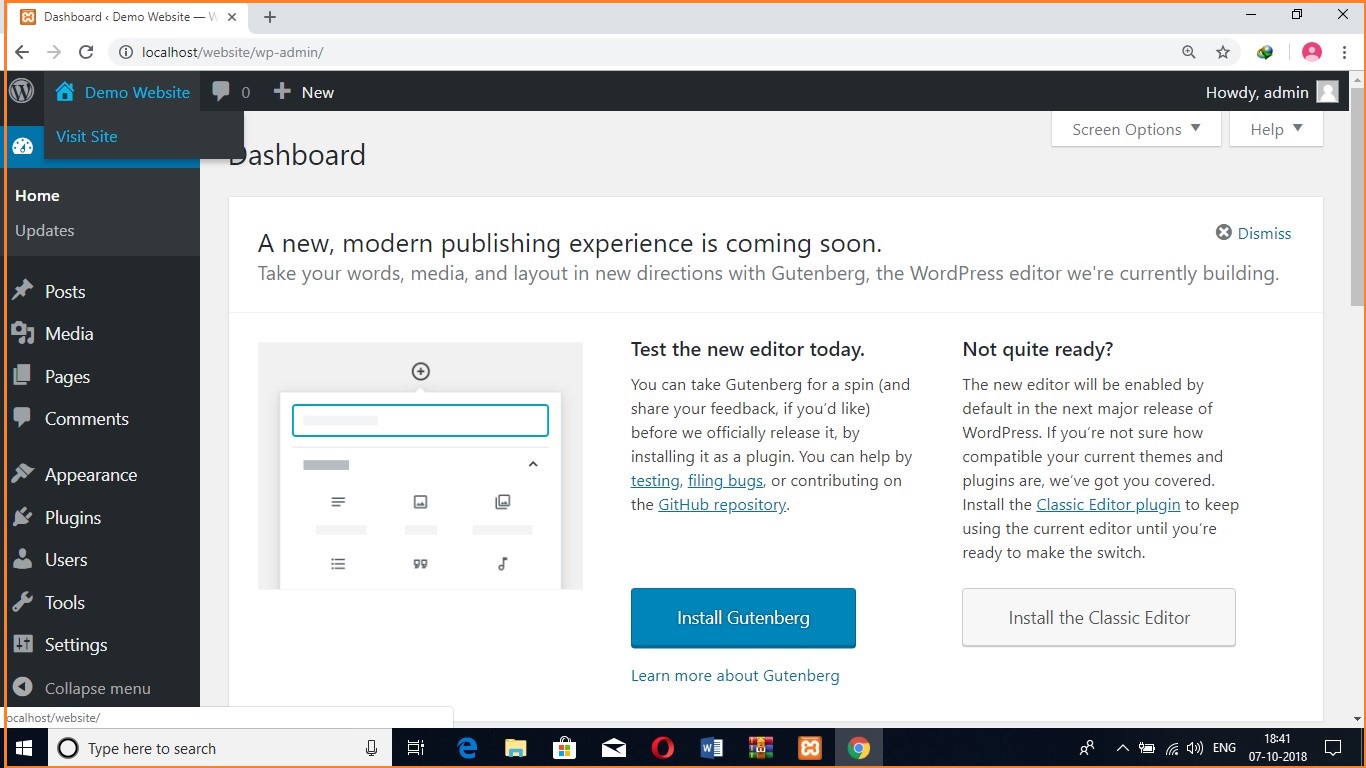Show hidden system tray icons
This screenshot has width=1366, height=768.
click(1122, 748)
